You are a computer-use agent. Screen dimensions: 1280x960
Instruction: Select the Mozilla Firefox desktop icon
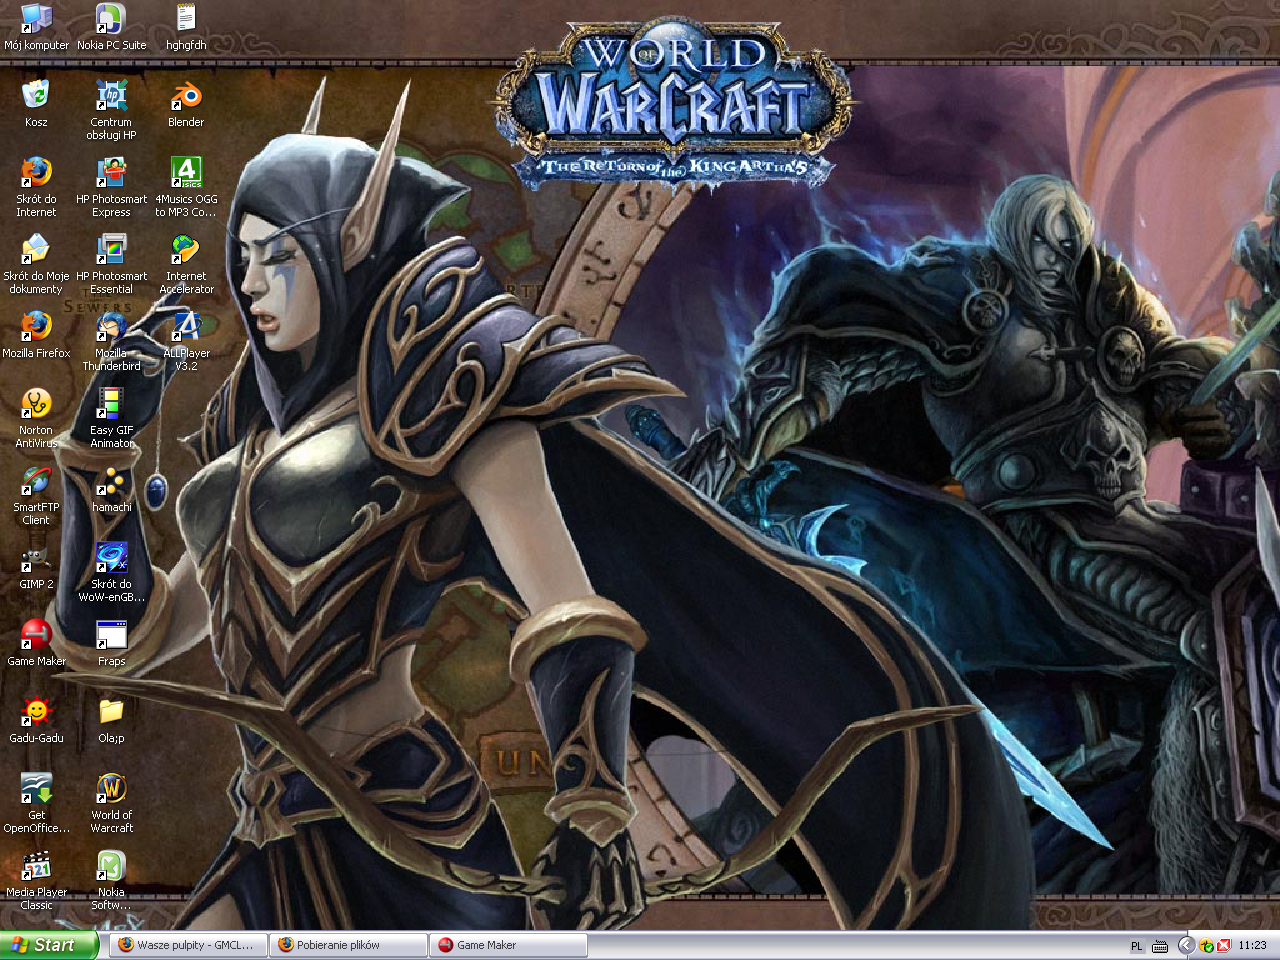tap(36, 327)
